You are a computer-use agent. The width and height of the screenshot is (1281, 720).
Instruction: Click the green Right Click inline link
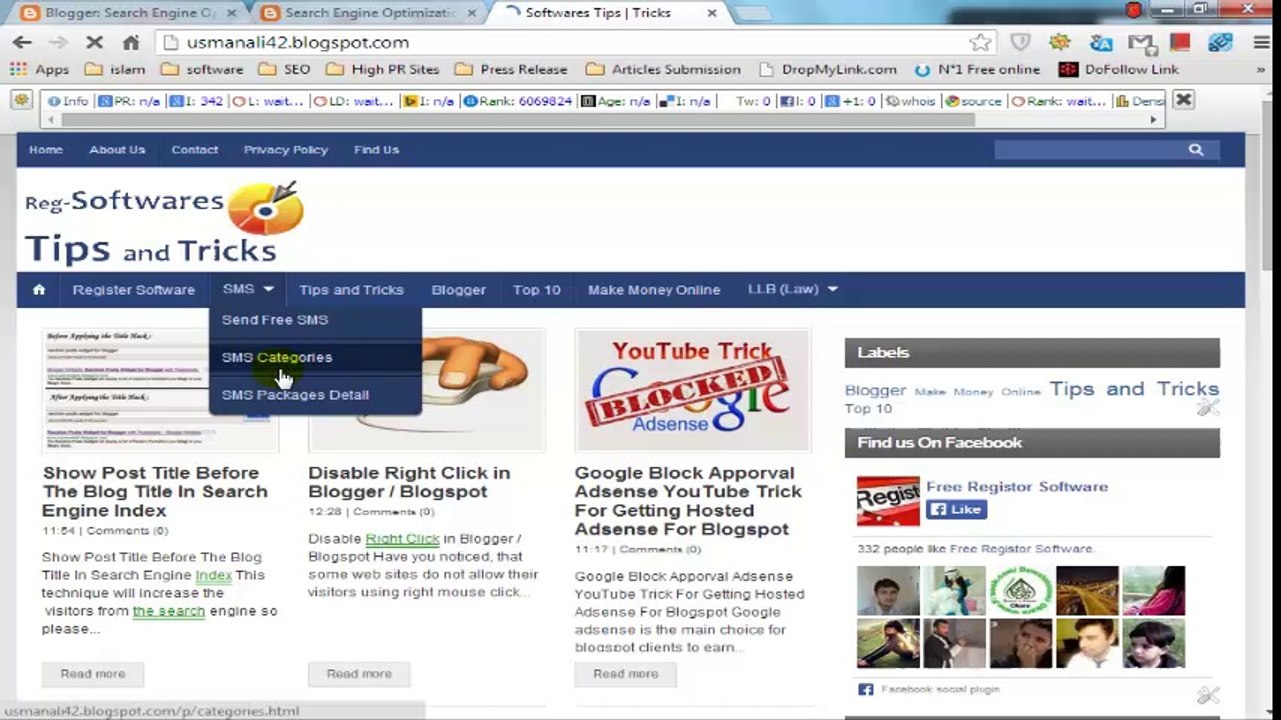point(402,539)
